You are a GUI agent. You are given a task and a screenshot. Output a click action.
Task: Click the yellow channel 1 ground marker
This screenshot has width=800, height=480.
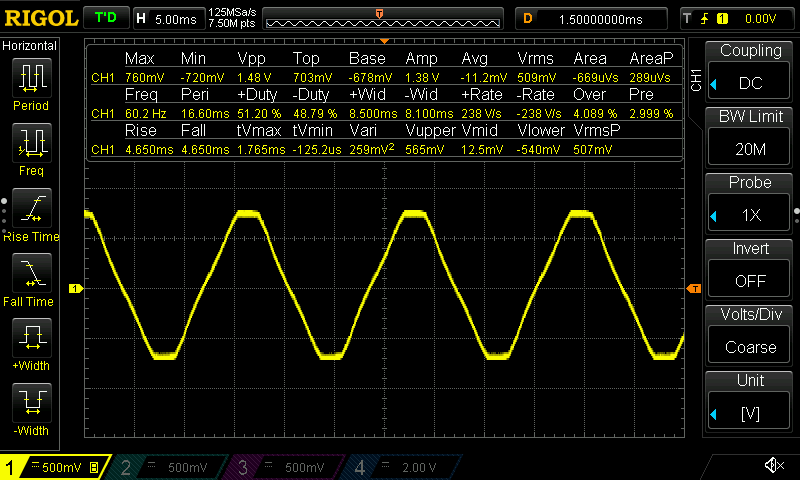(76, 289)
